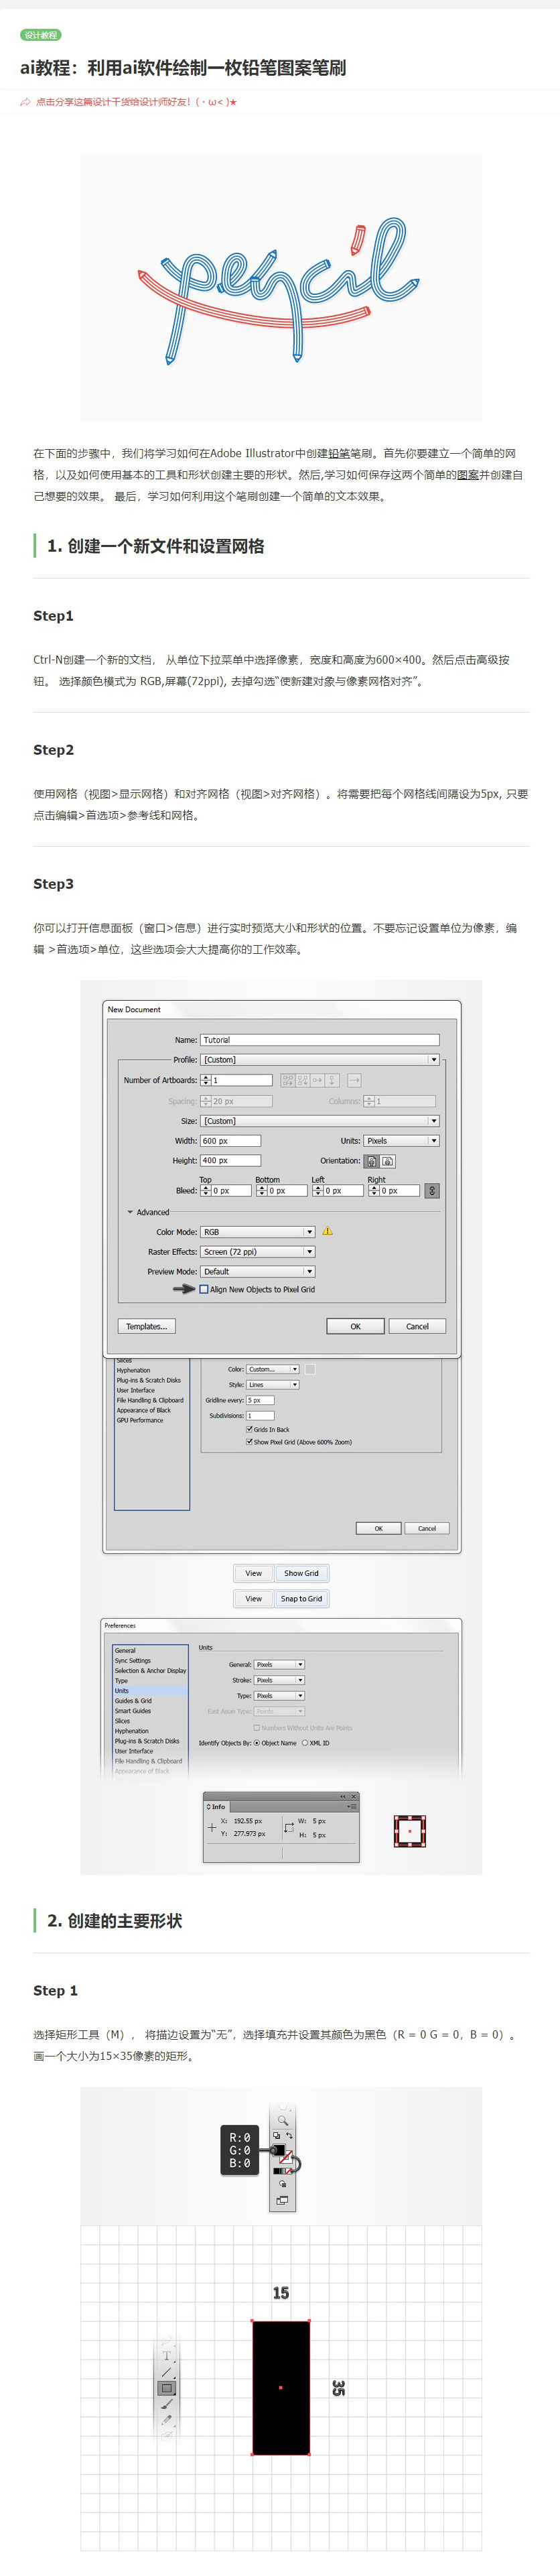Select the Line Segment tool
The image size is (560, 2576).
tap(167, 2371)
